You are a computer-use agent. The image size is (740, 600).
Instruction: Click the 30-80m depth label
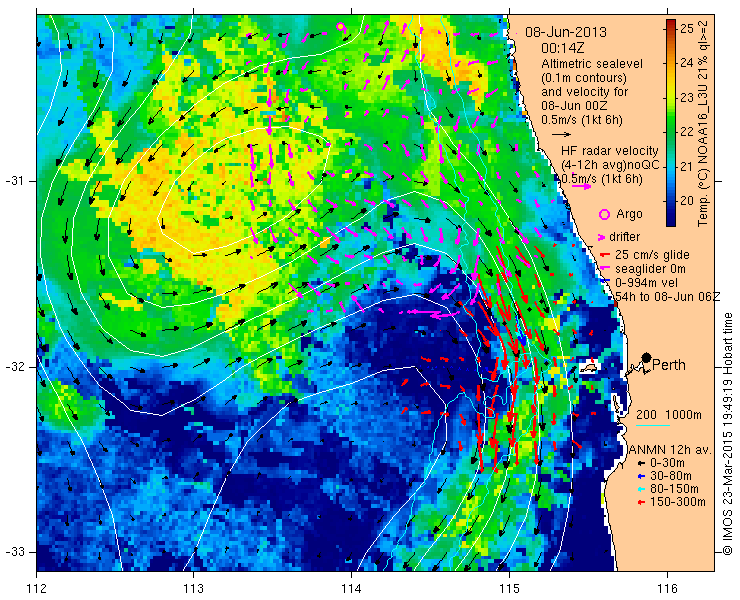pos(671,476)
